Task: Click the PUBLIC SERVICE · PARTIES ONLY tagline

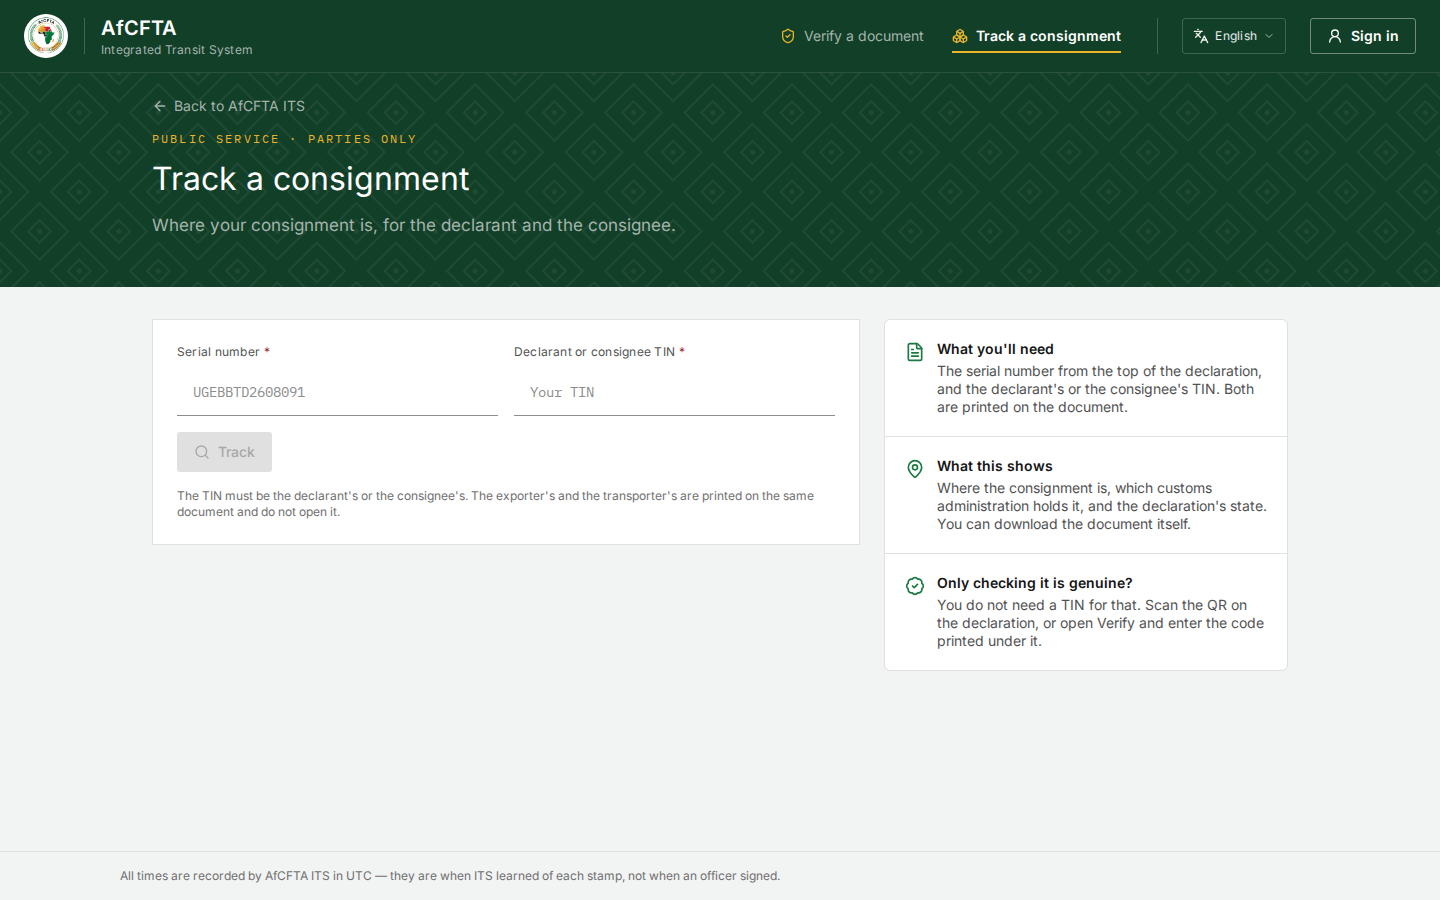Action: point(284,139)
